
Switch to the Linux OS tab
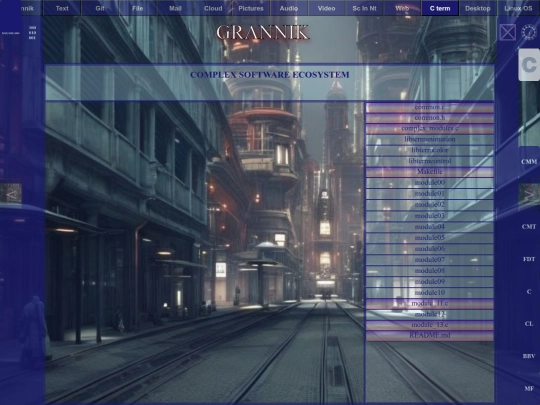point(518,8)
